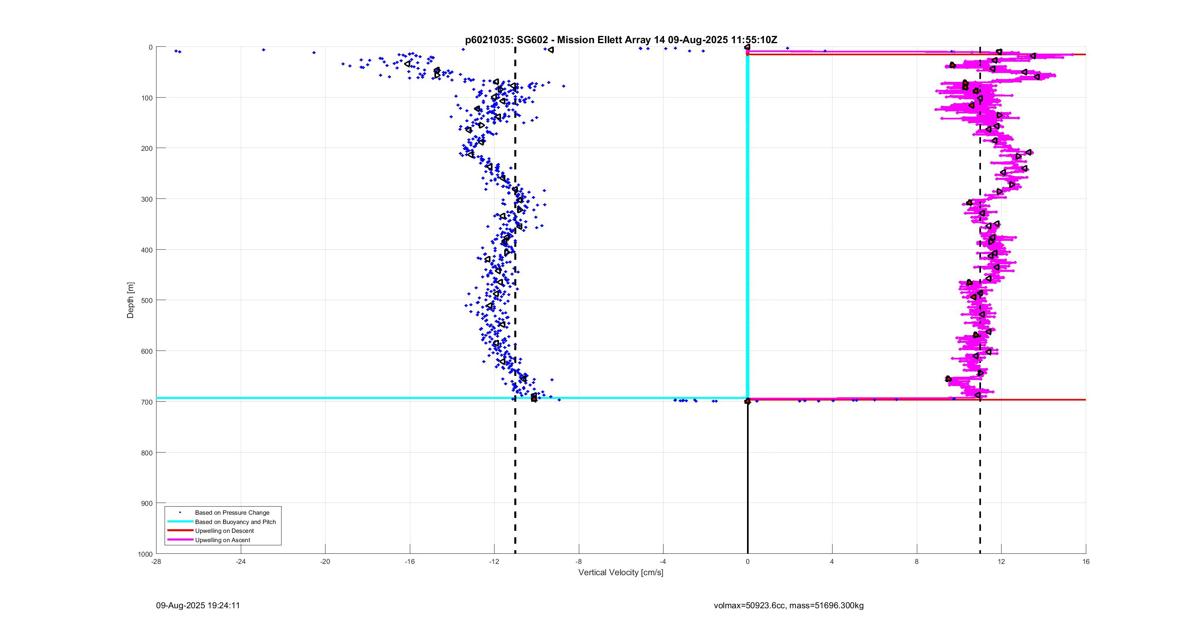
Task: Click the x-axis tick label '-12'
Action: (x=494, y=562)
